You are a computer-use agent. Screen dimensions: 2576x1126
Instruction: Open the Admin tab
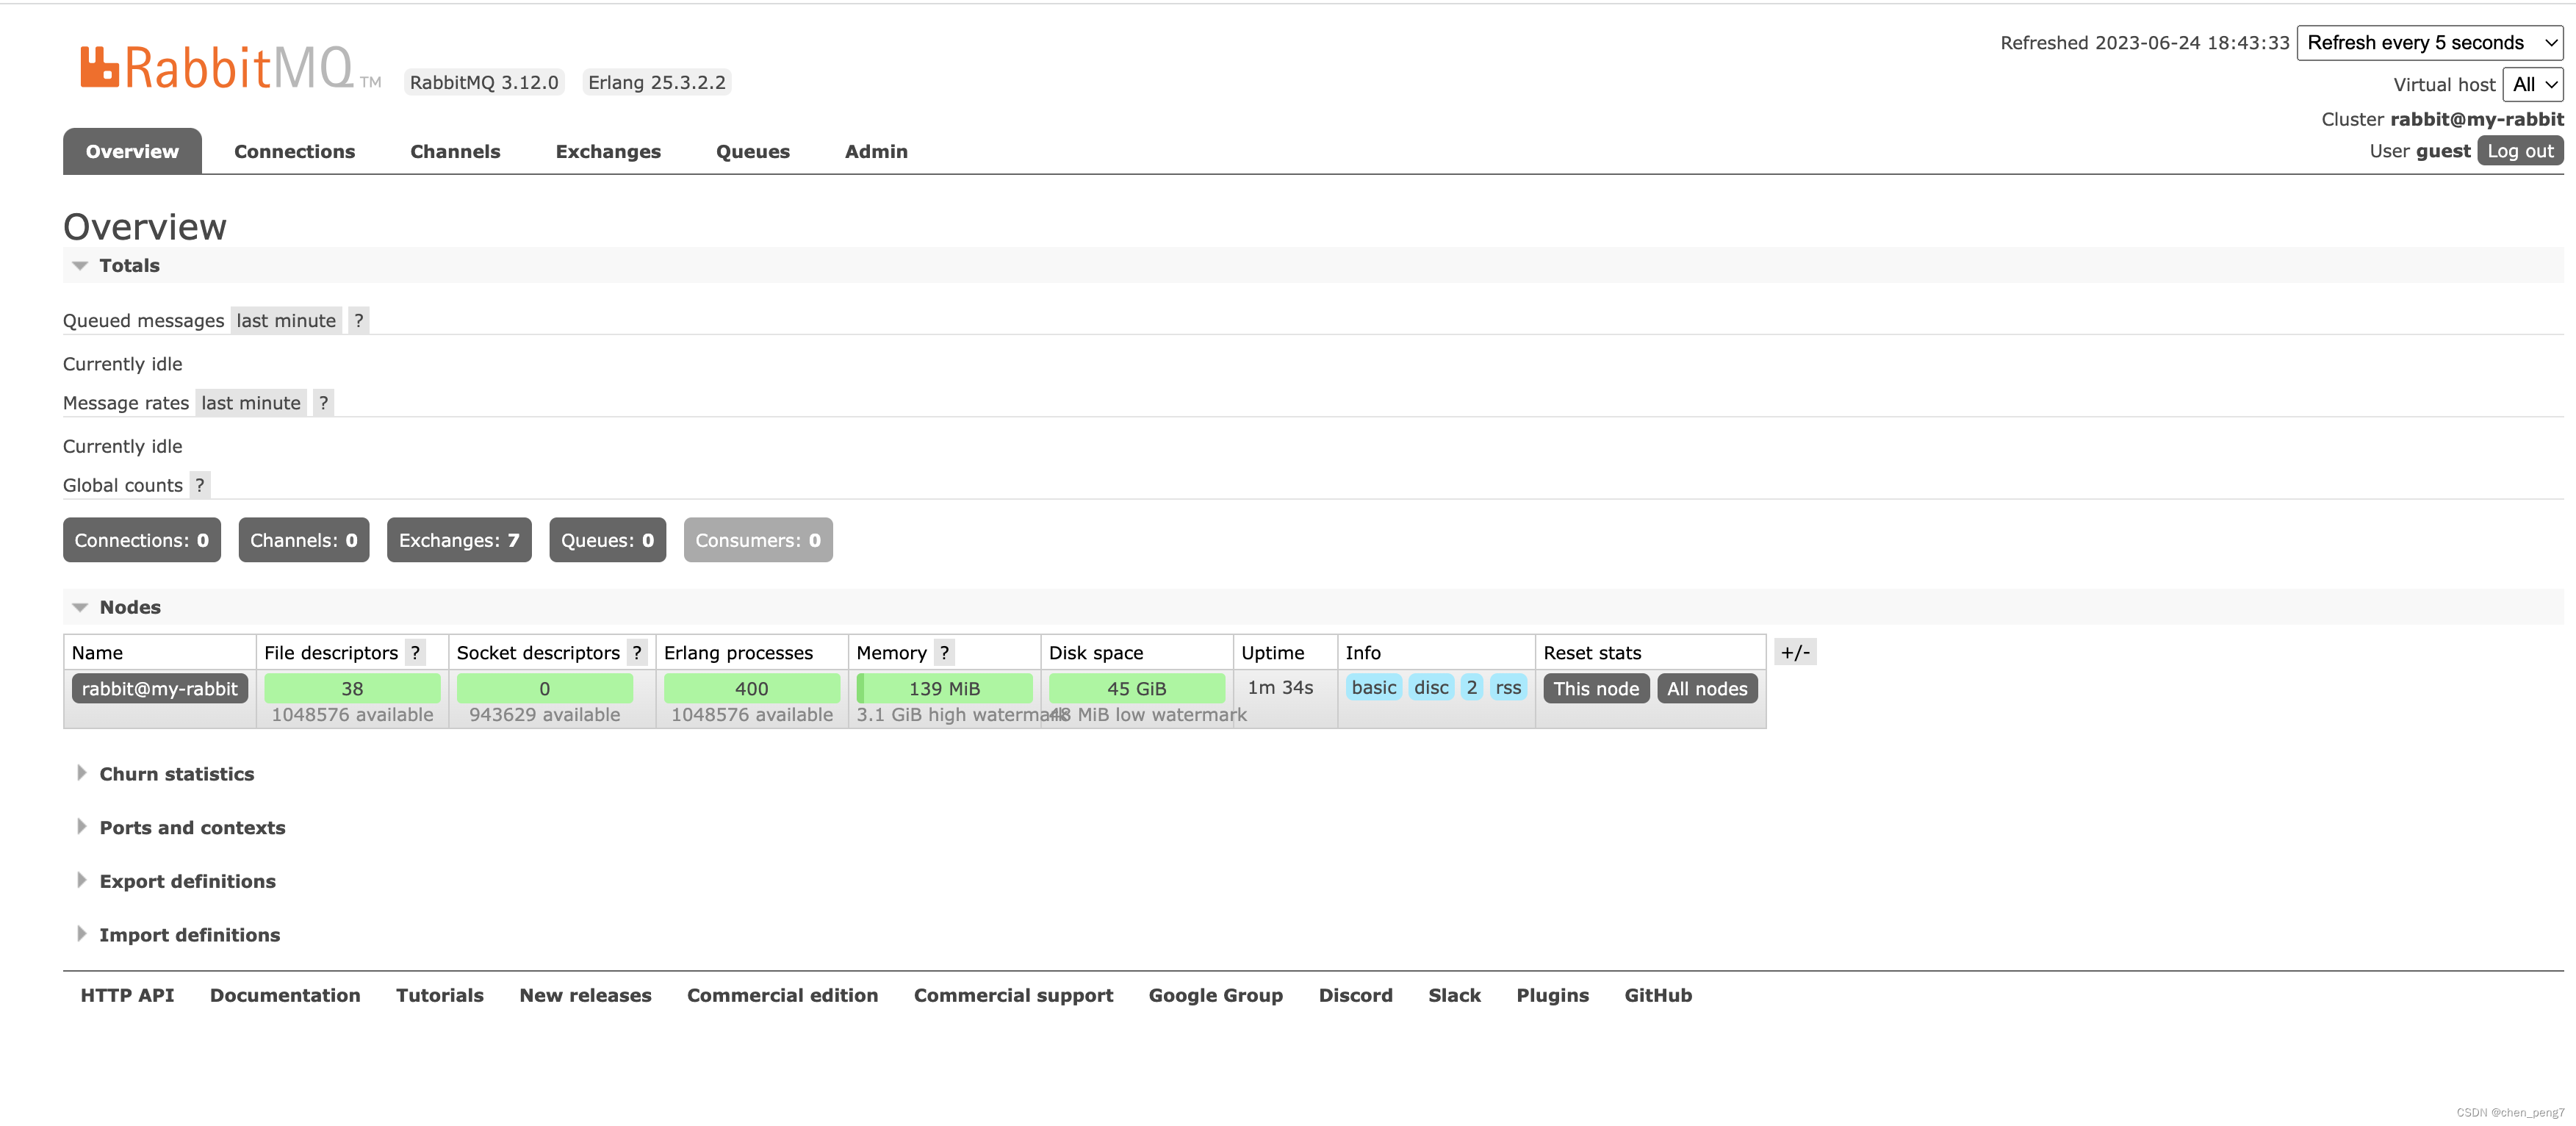click(876, 151)
